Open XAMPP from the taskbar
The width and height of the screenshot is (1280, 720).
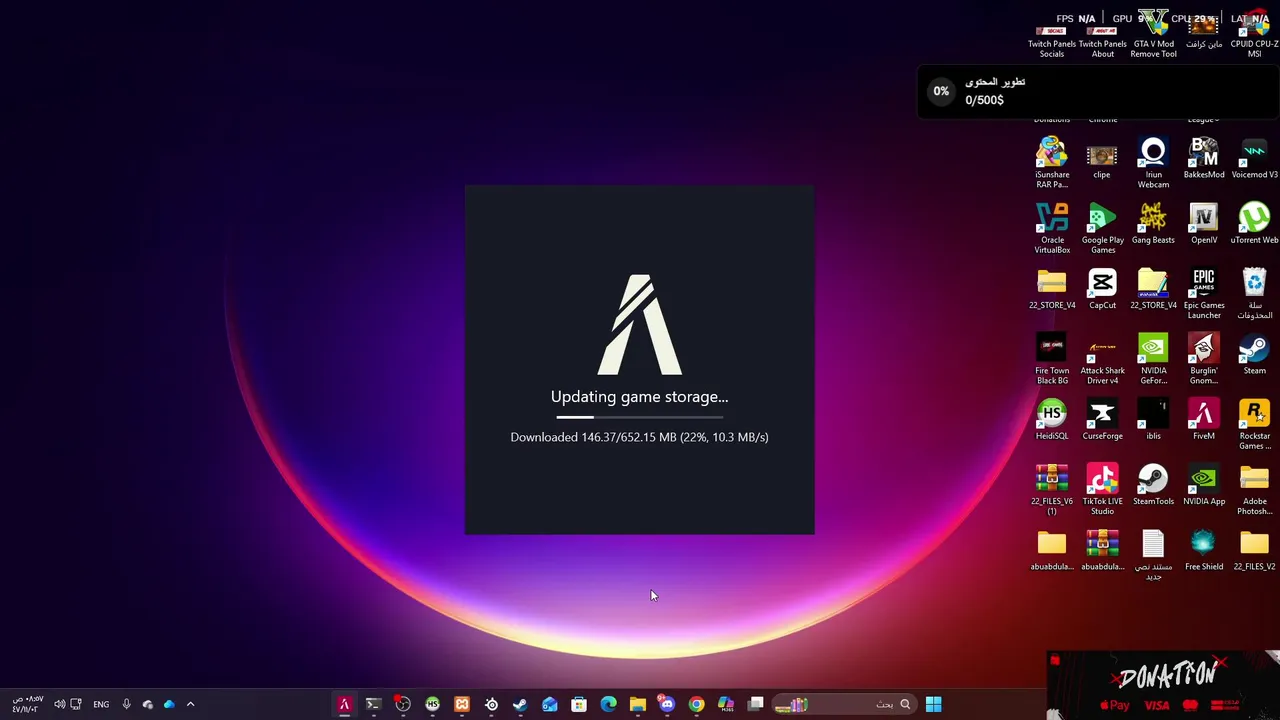tap(462, 704)
